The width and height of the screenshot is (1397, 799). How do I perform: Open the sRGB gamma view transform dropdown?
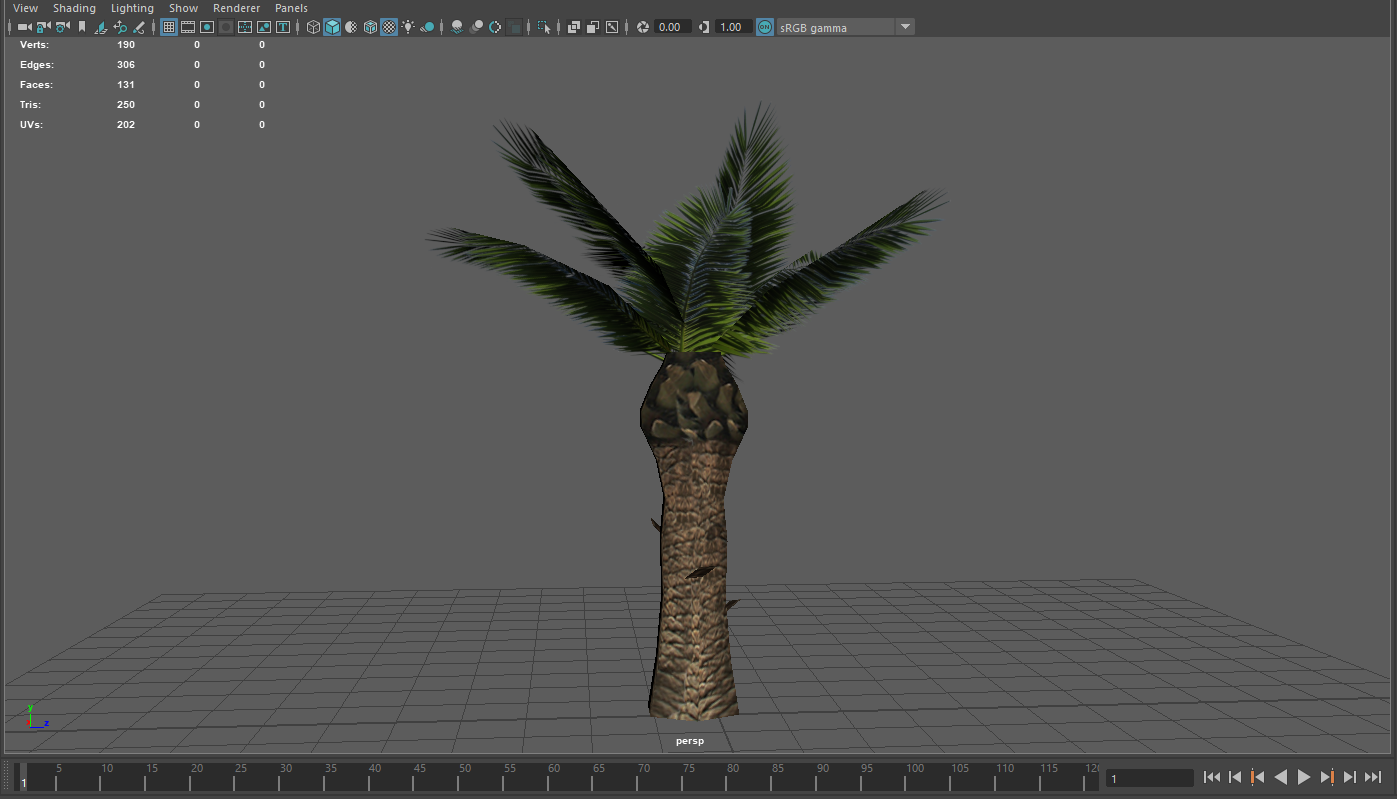click(x=846, y=27)
